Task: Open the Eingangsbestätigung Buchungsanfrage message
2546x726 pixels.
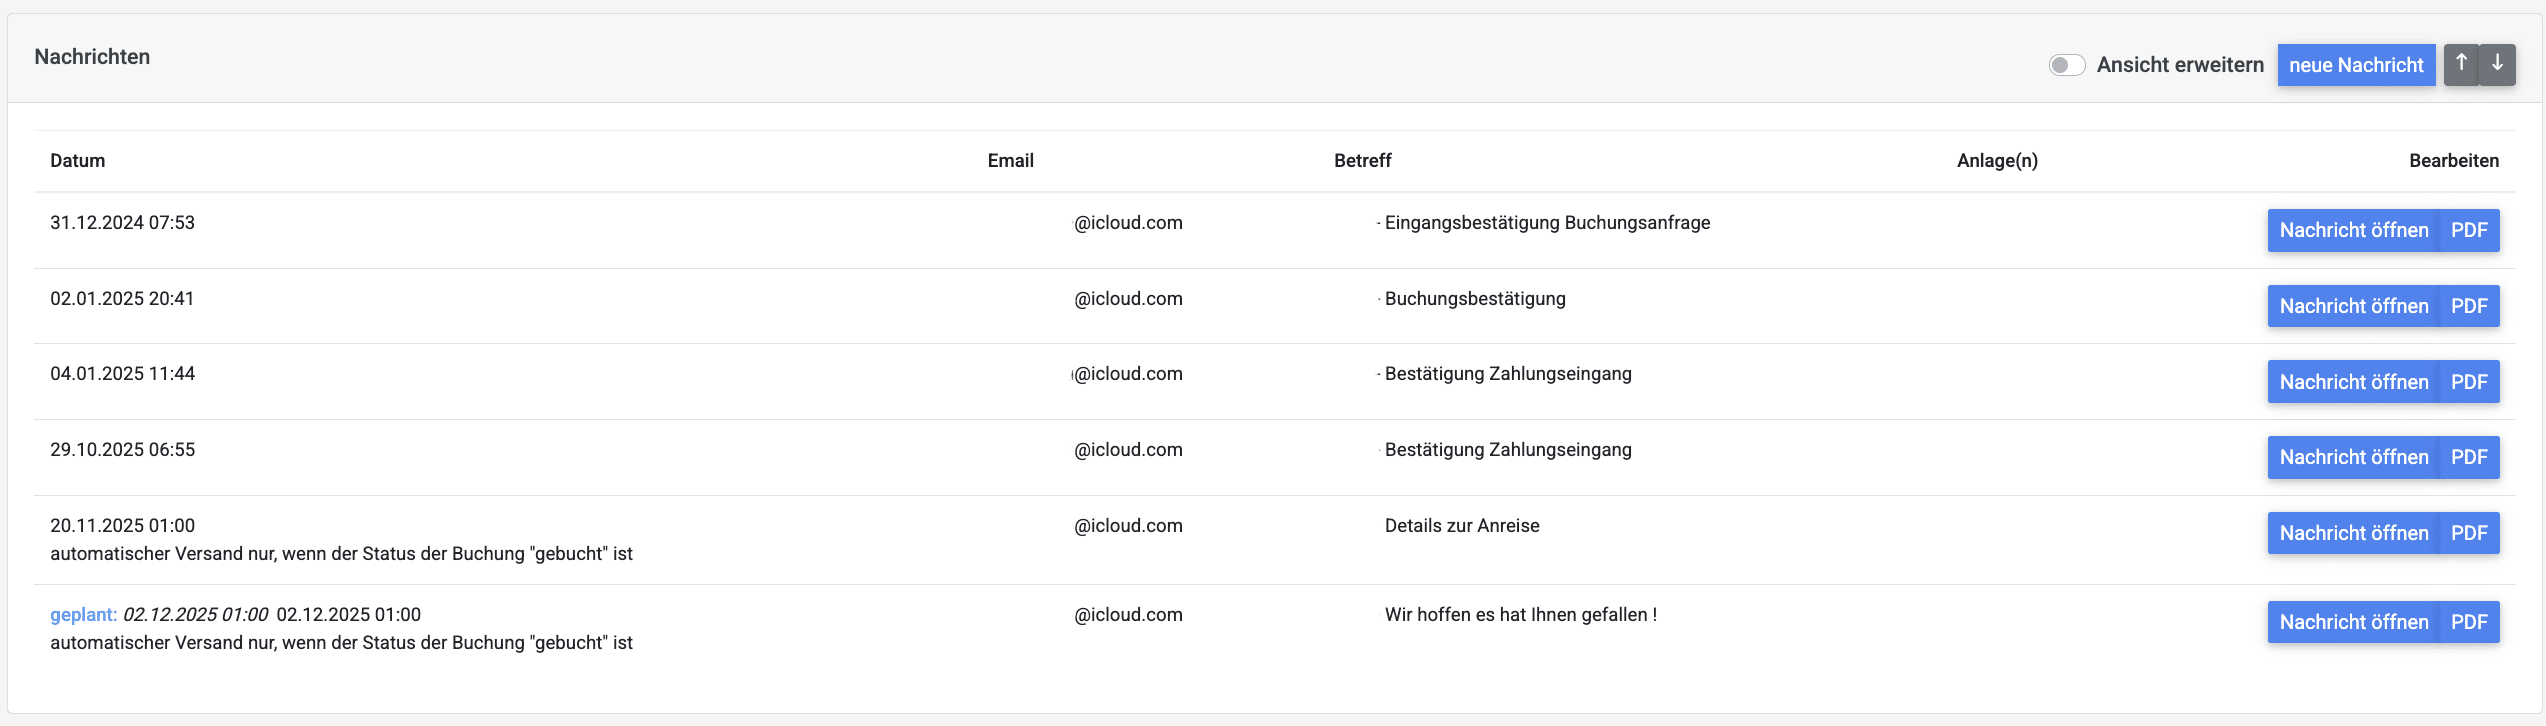Action: 2353,230
